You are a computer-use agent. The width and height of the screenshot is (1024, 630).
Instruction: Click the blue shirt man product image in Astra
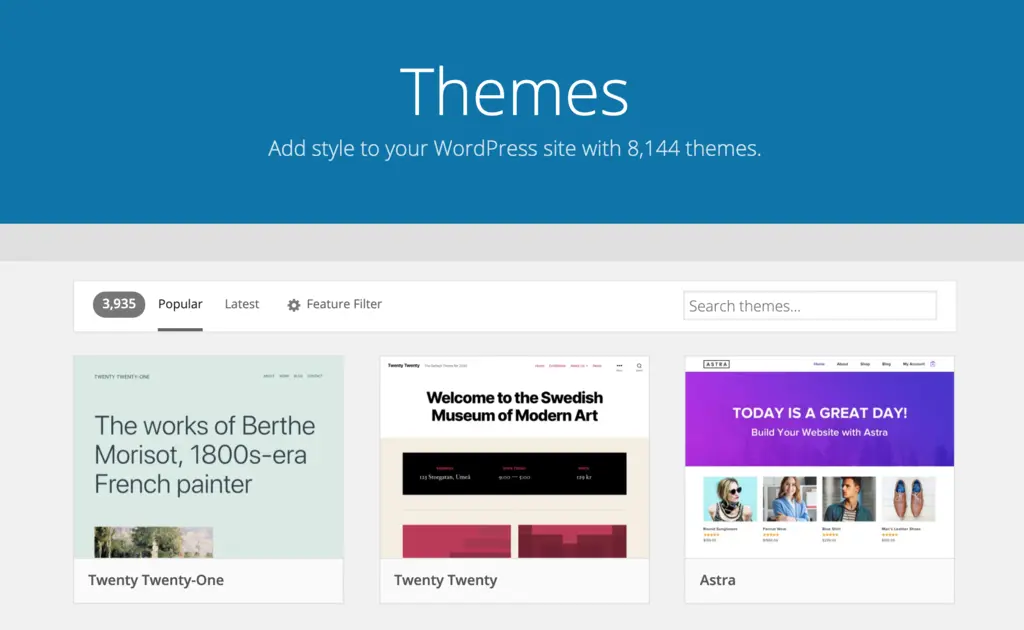point(849,499)
